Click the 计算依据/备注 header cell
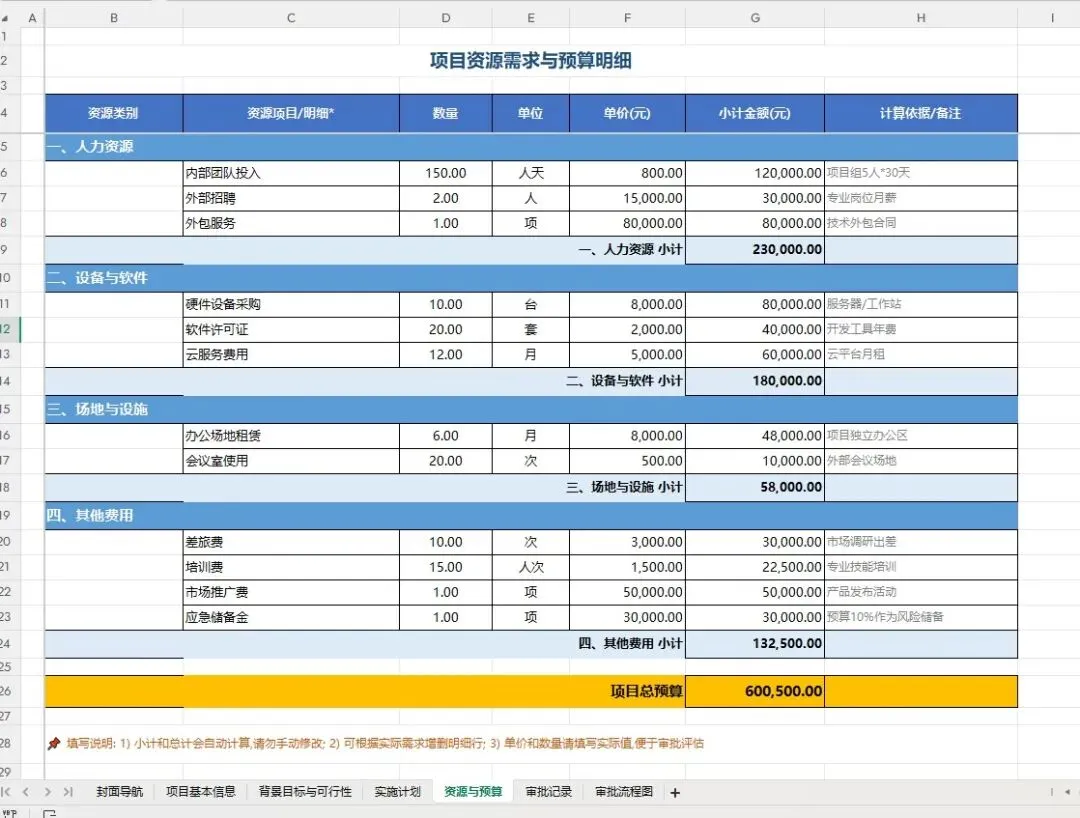 tap(921, 113)
